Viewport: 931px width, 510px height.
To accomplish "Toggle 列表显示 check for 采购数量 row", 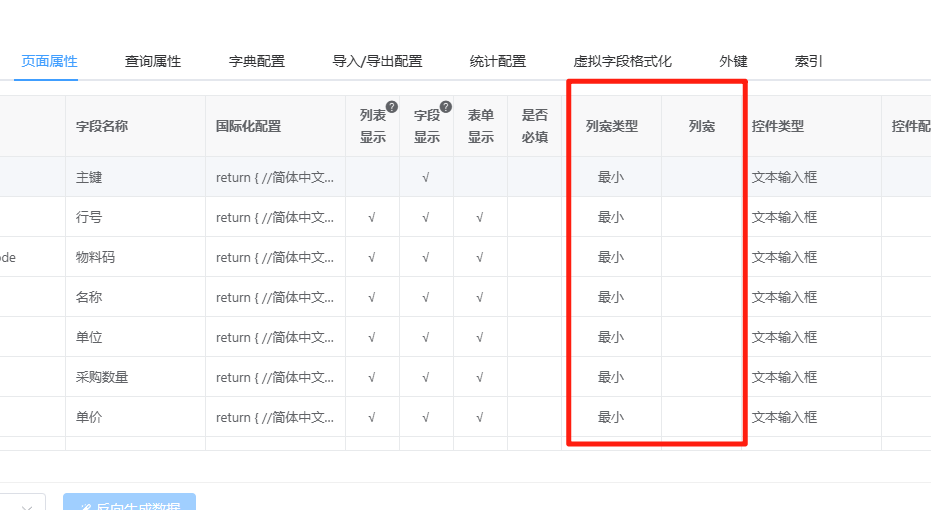I will [x=372, y=378].
